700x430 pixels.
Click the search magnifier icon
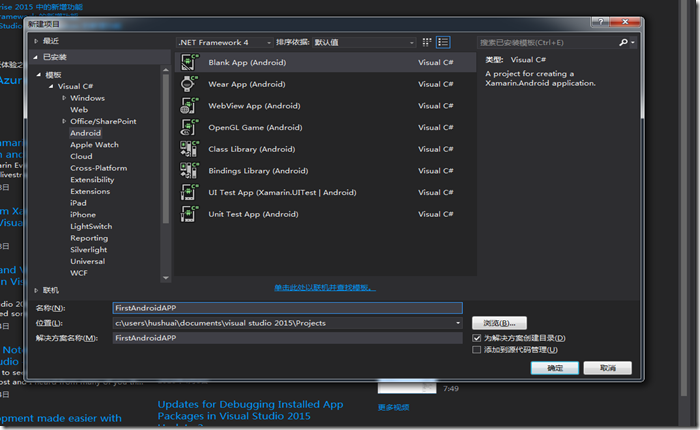coord(623,42)
